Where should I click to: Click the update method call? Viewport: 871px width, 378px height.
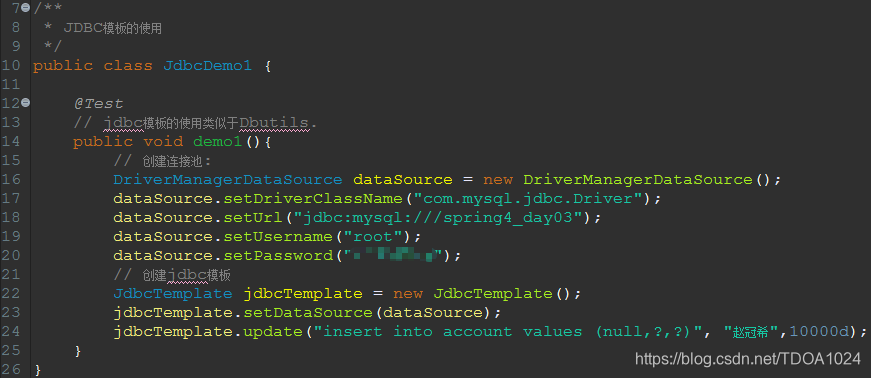(x=273, y=332)
